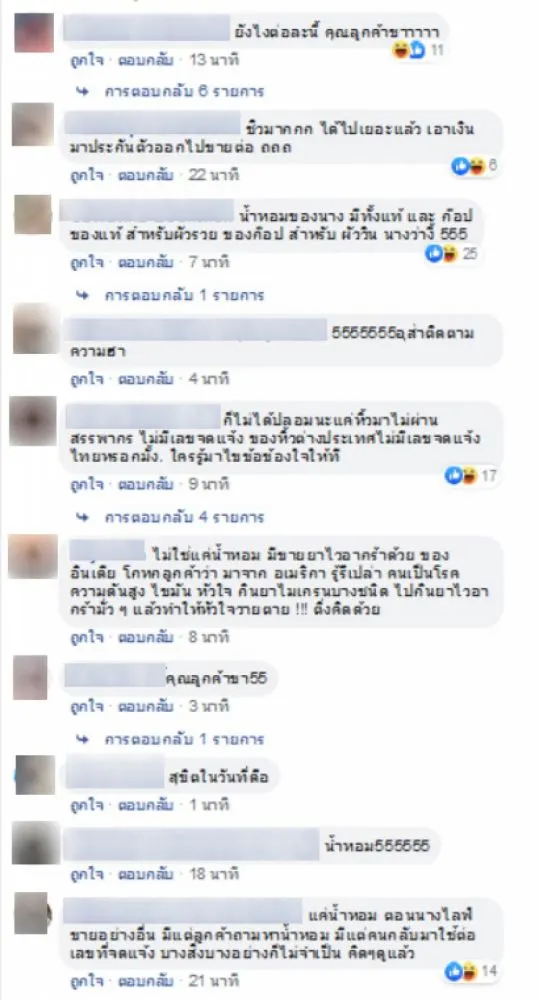Open reactions with count 14 on last comment
The width and height of the screenshot is (539, 1000).
[x=471, y=971]
